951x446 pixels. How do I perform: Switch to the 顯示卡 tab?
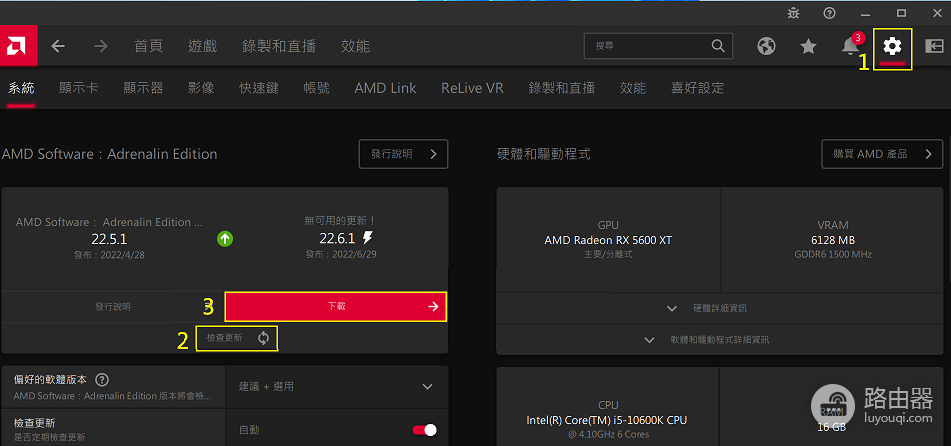[78, 88]
